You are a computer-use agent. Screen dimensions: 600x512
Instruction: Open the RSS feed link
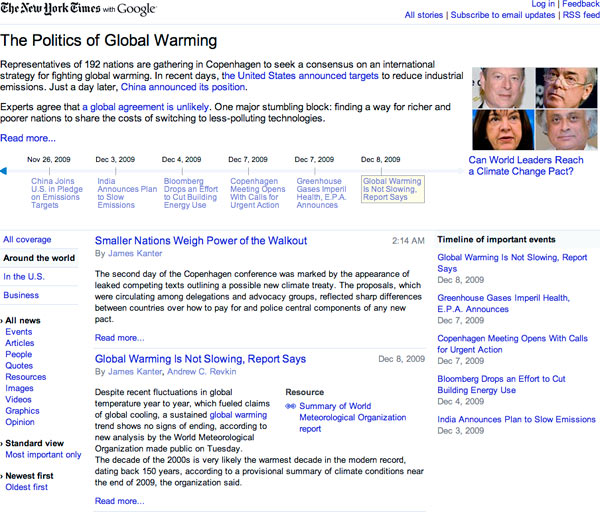pyautogui.click(x=581, y=15)
